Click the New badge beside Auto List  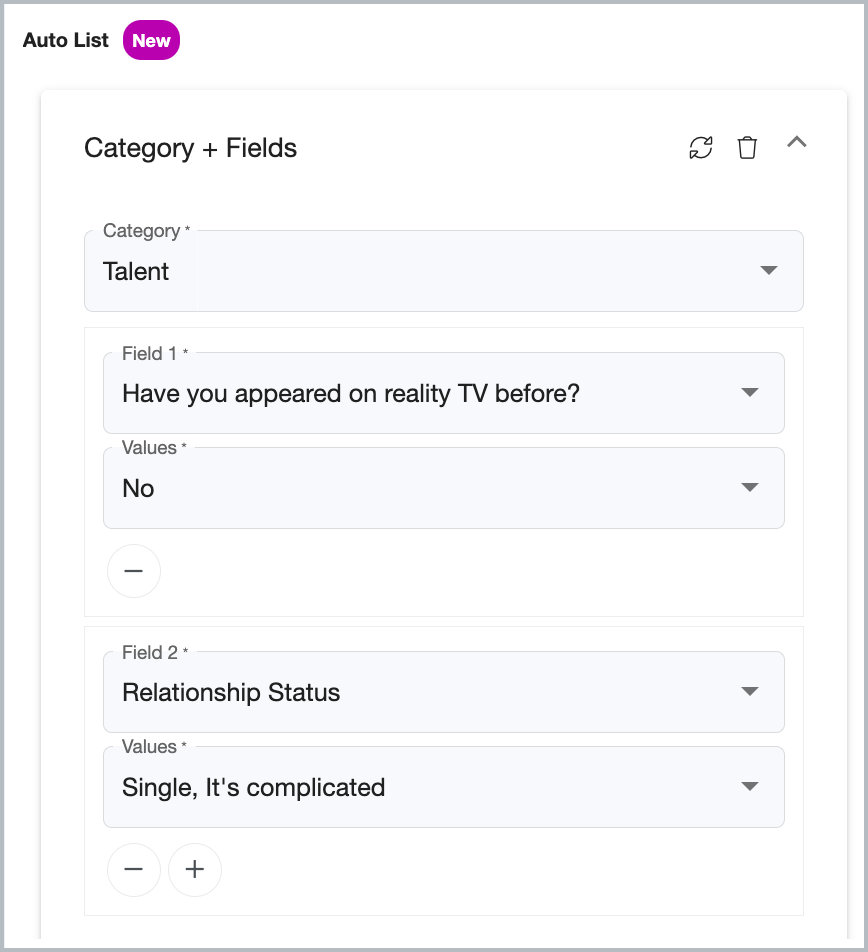pos(151,40)
